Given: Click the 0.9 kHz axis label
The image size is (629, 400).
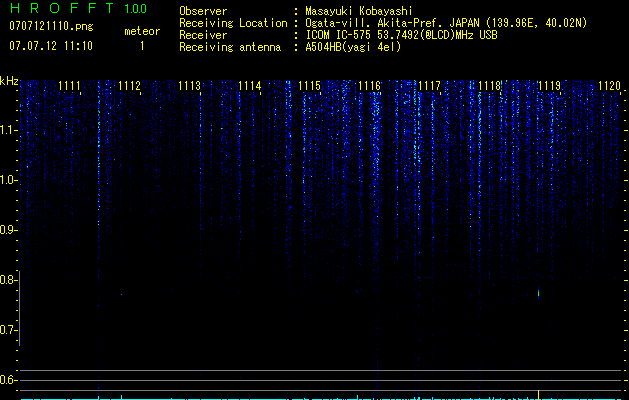Looking at the screenshot, I should [8, 230].
